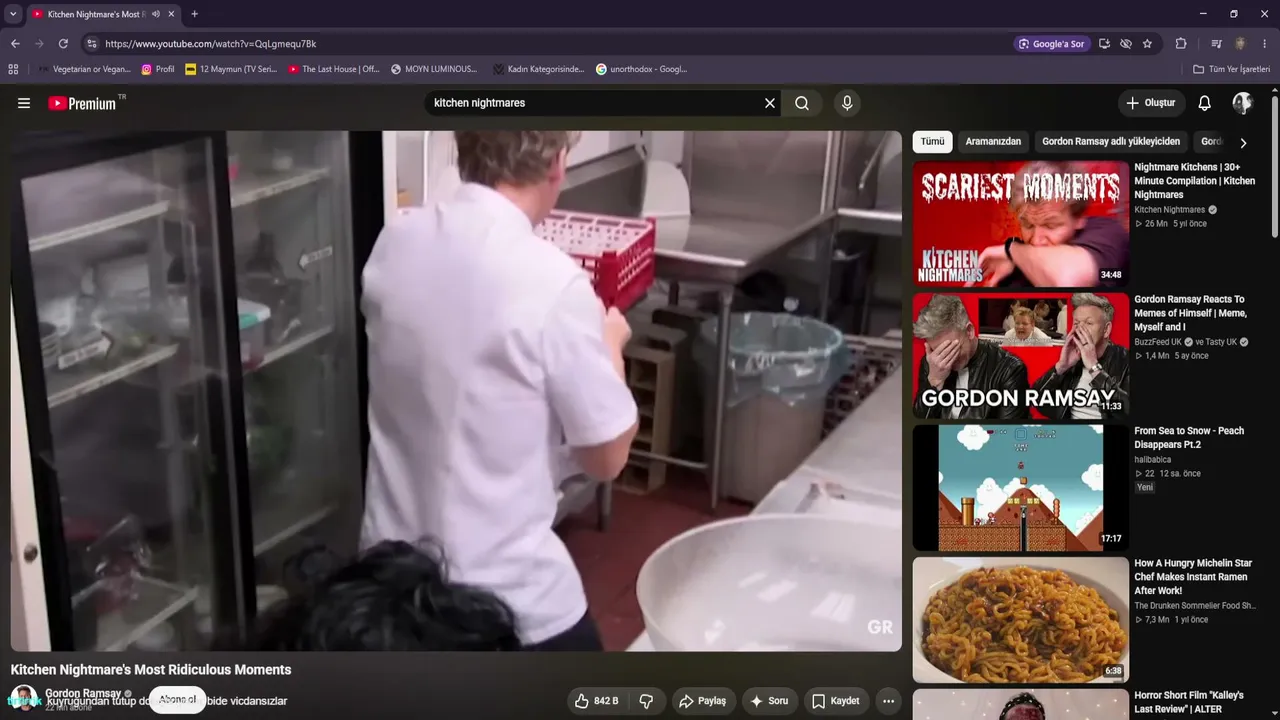Open YouTube notifications bell
The width and height of the screenshot is (1280, 720).
click(1205, 103)
